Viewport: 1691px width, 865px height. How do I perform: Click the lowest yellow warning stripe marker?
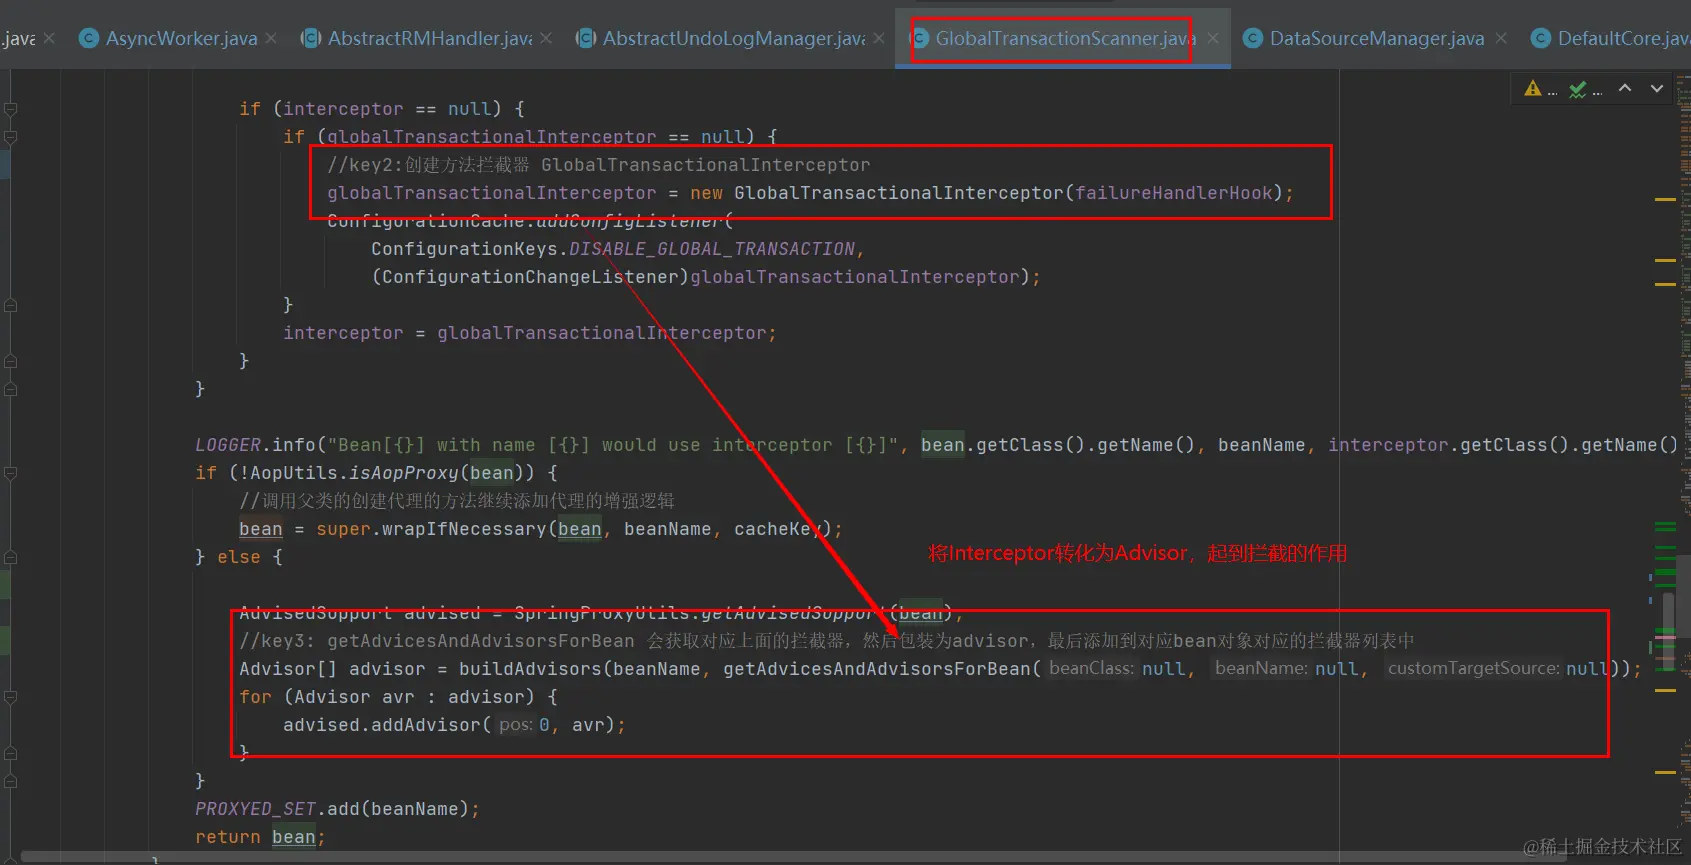click(1665, 772)
